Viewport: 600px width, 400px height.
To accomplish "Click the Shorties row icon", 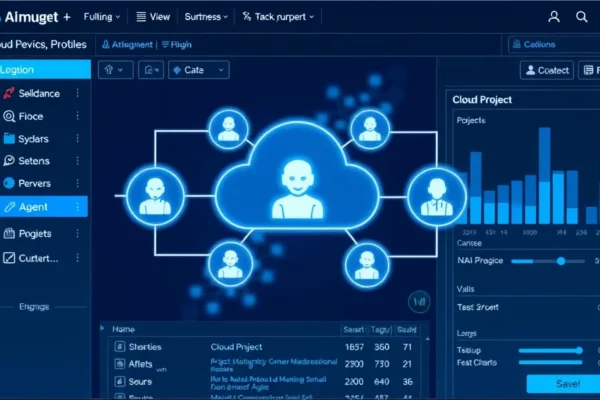I will click(120, 347).
